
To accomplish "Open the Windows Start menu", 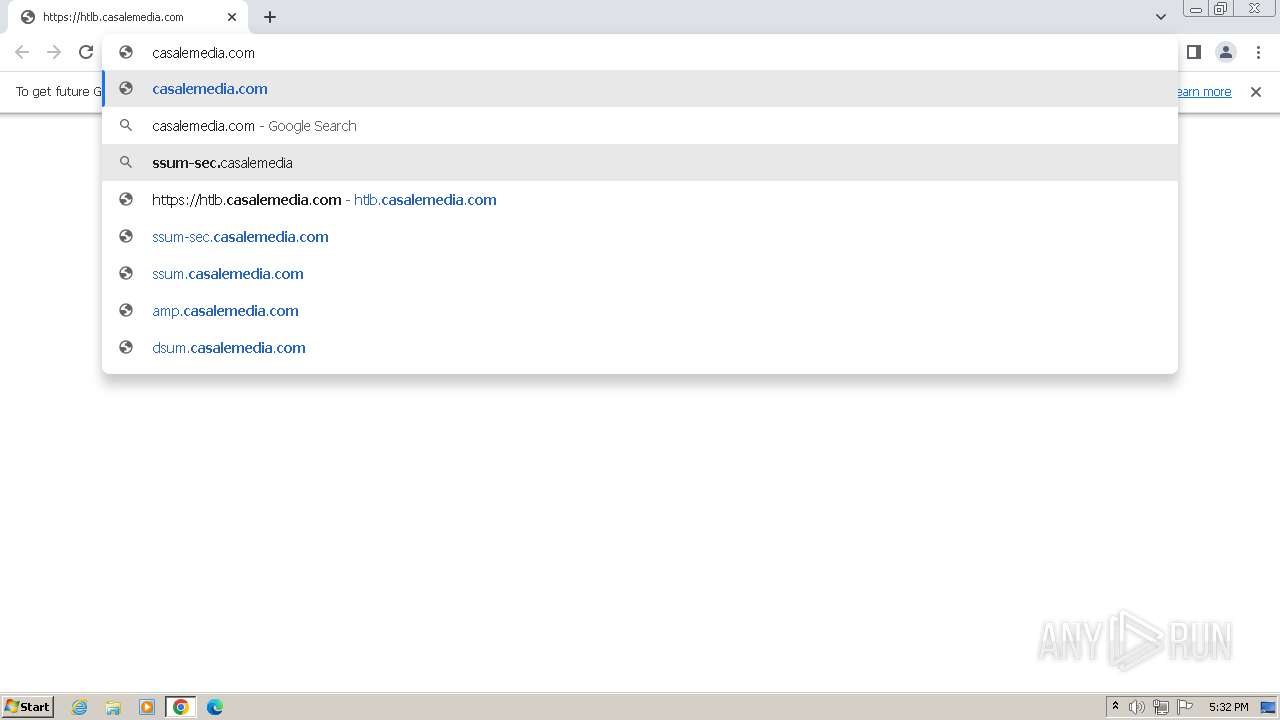I will pyautogui.click(x=28, y=707).
